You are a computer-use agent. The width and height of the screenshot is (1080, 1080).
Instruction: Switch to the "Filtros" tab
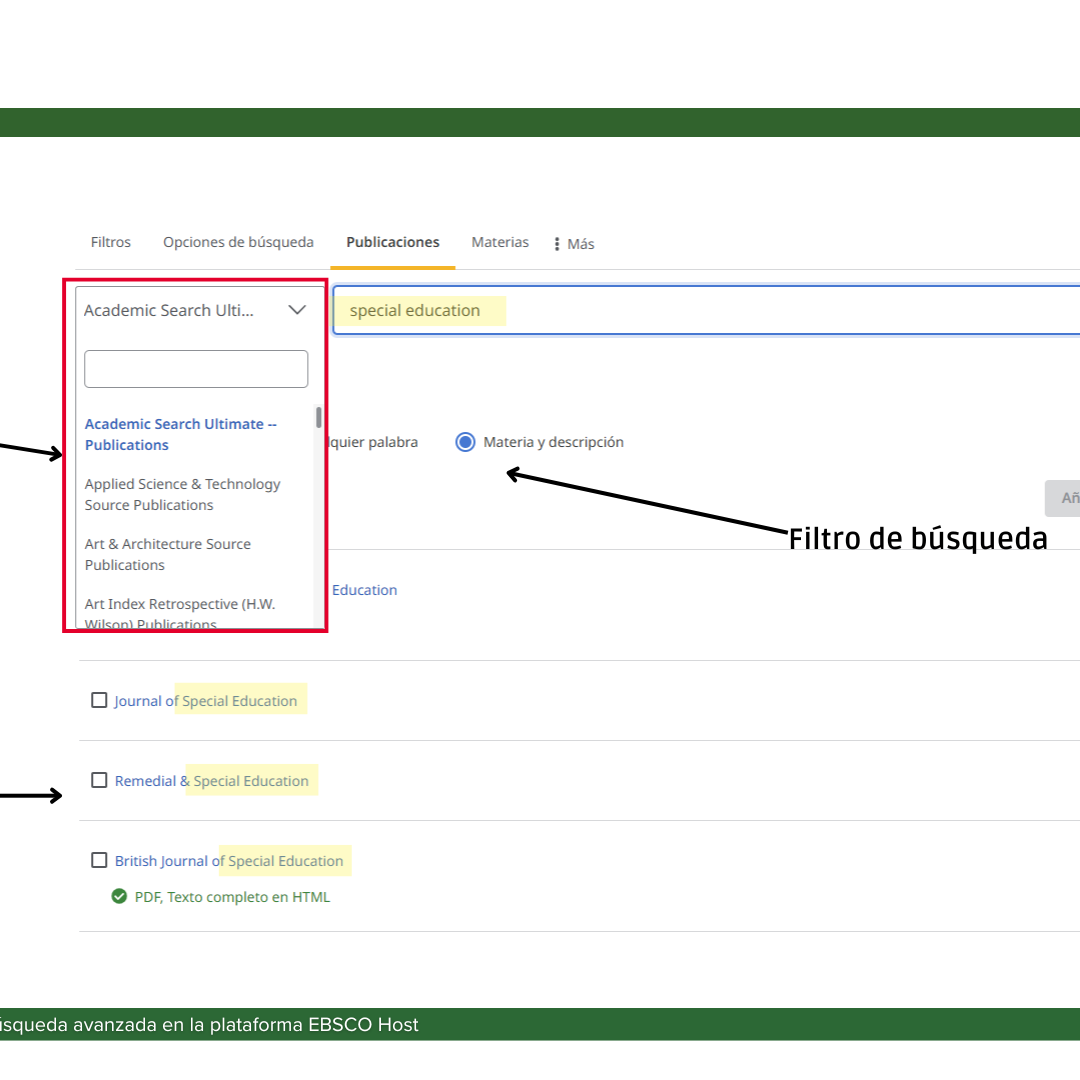click(x=110, y=242)
